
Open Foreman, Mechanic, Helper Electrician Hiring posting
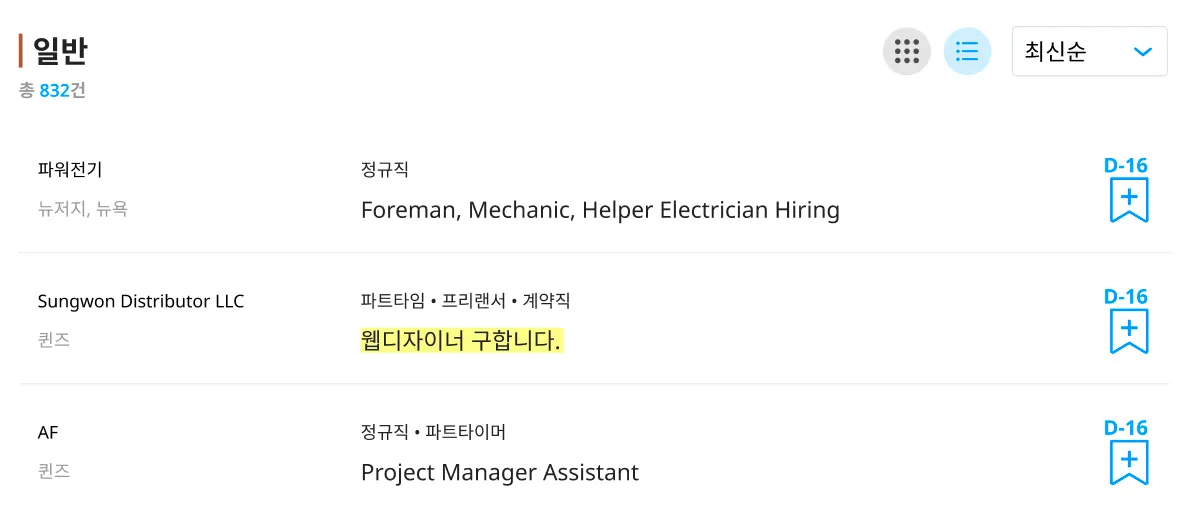pyautogui.click(x=599, y=210)
